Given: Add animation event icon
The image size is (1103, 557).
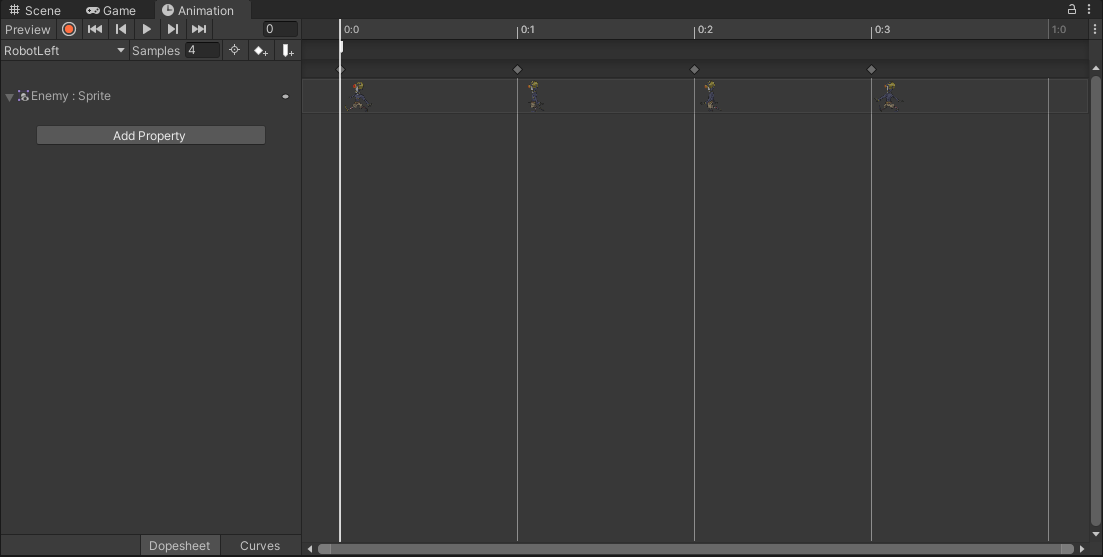Looking at the screenshot, I should coord(288,51).
